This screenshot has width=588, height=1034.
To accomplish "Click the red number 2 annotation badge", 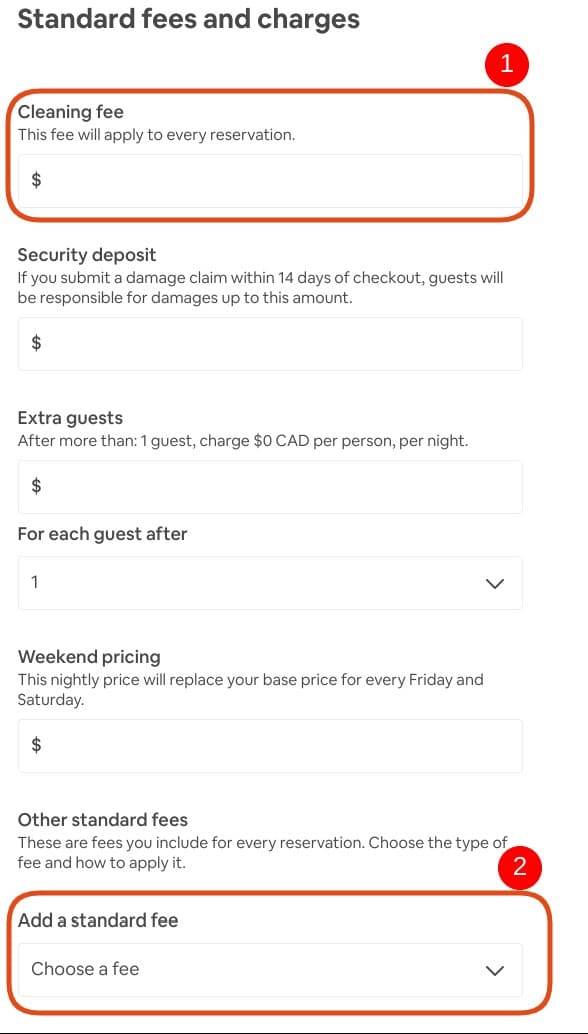I will click(x=519, y=866).
